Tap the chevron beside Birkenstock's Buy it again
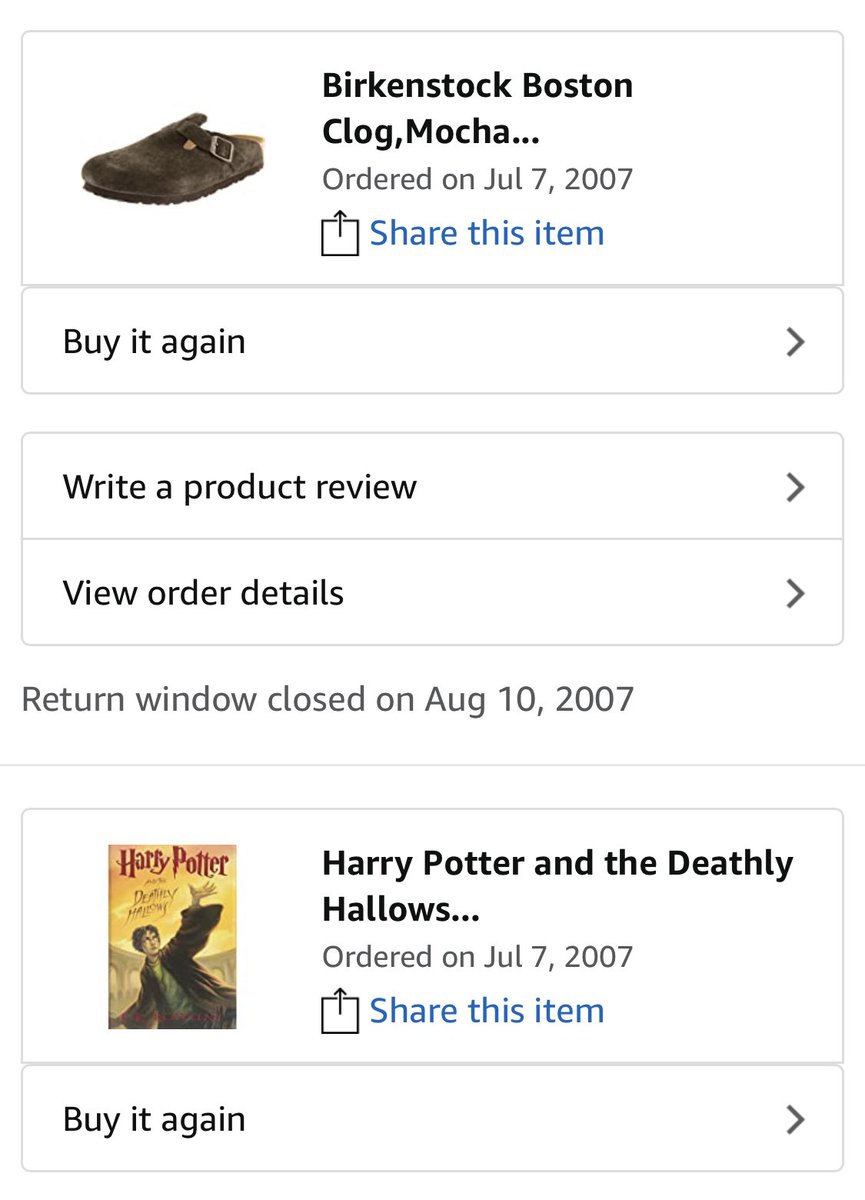 [795, 342]
